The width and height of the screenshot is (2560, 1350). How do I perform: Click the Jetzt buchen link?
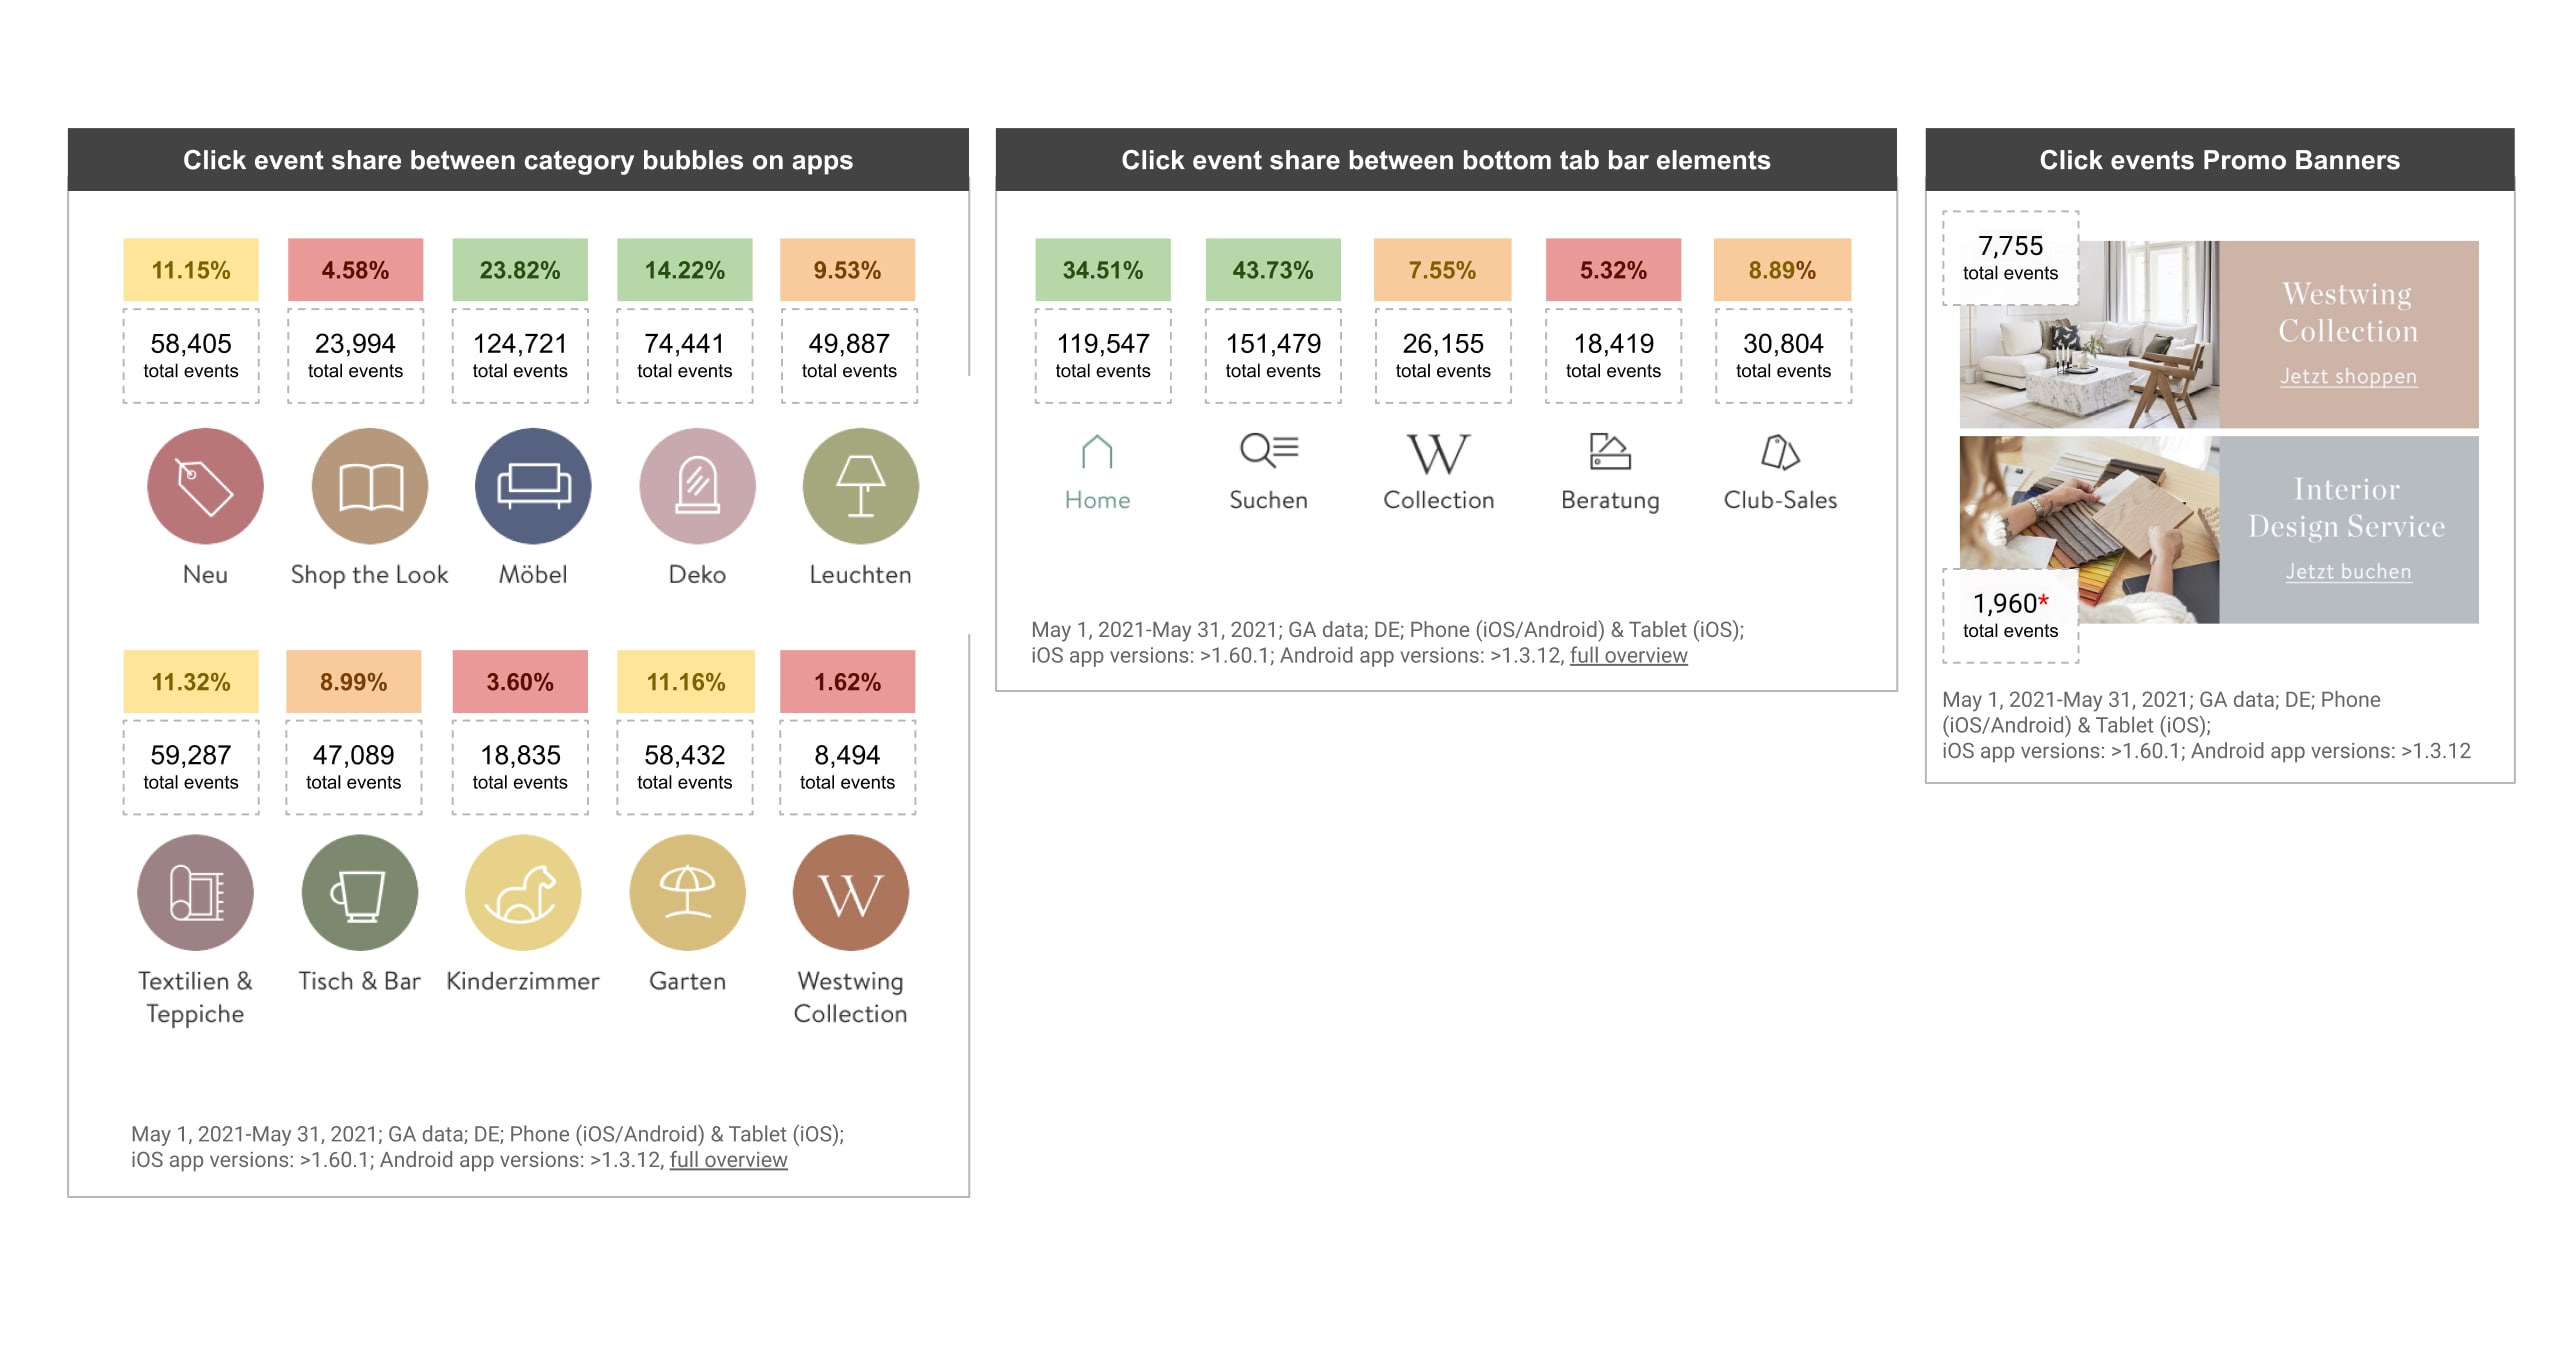[2348, 572]
